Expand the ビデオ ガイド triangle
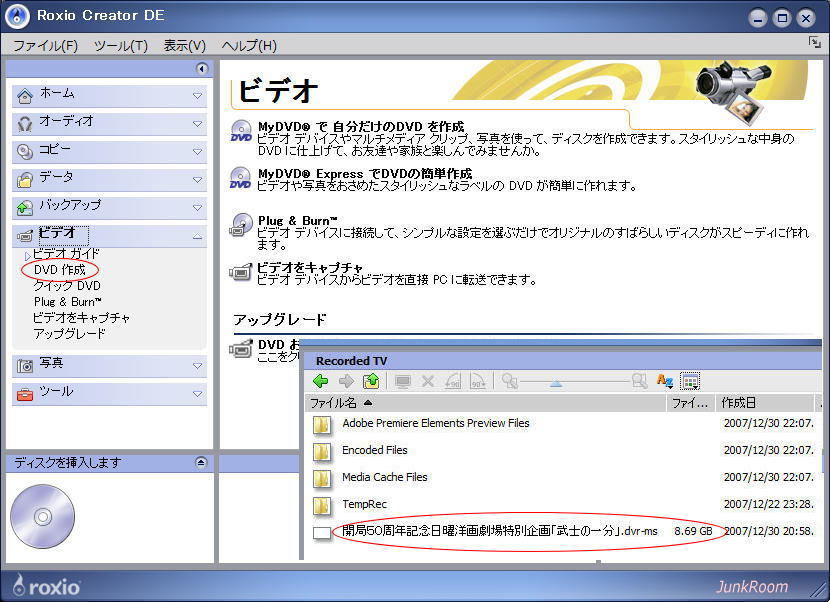 coord(28,256)
